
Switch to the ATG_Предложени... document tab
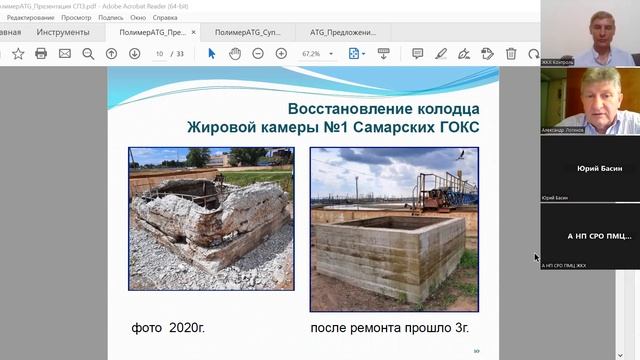pyautogui.click(x=343, y=32)
